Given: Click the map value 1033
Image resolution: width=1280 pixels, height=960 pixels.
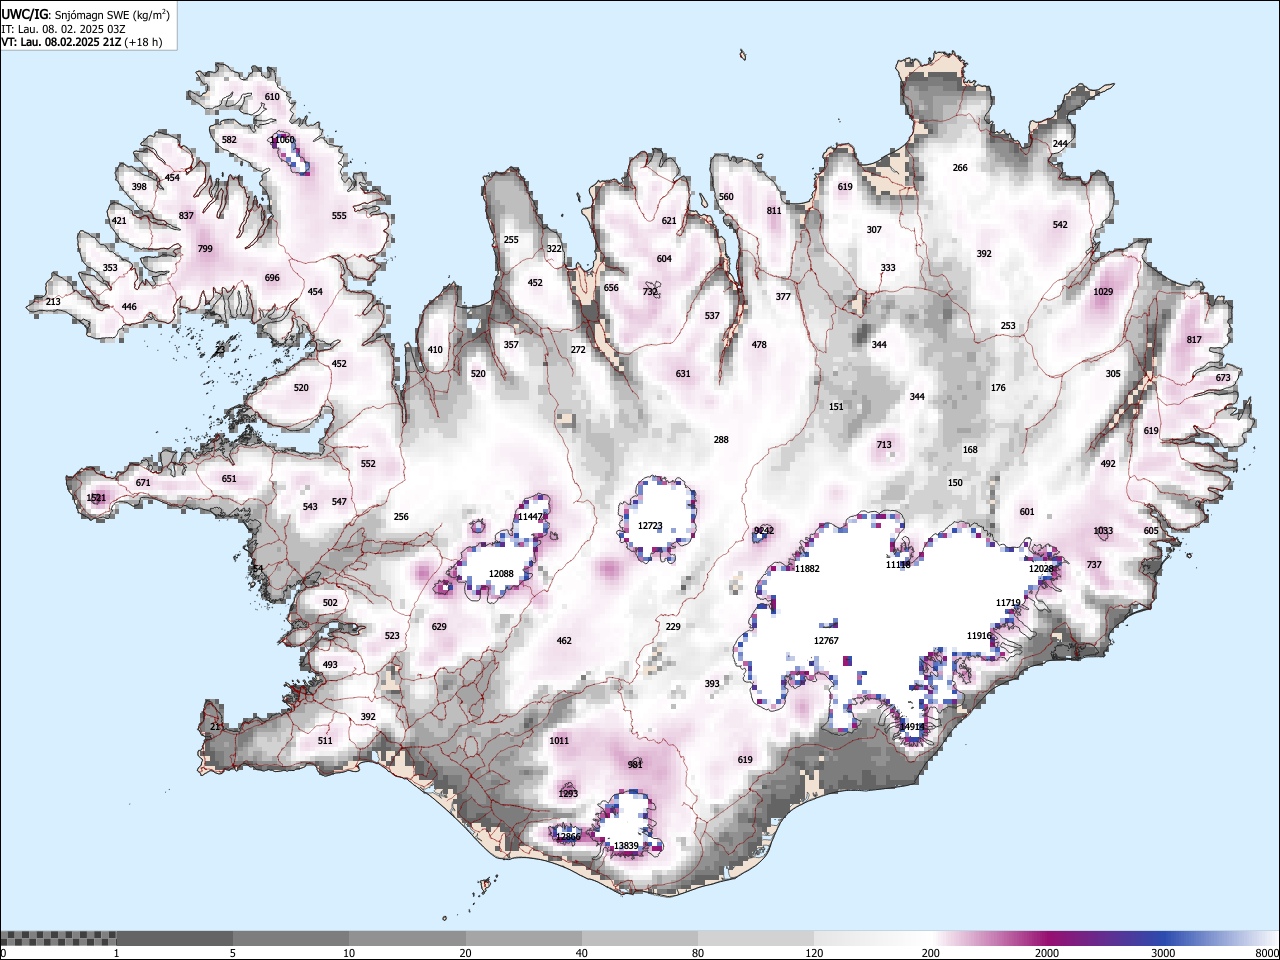Looking at the screenshot, I should coord(1103,531).
